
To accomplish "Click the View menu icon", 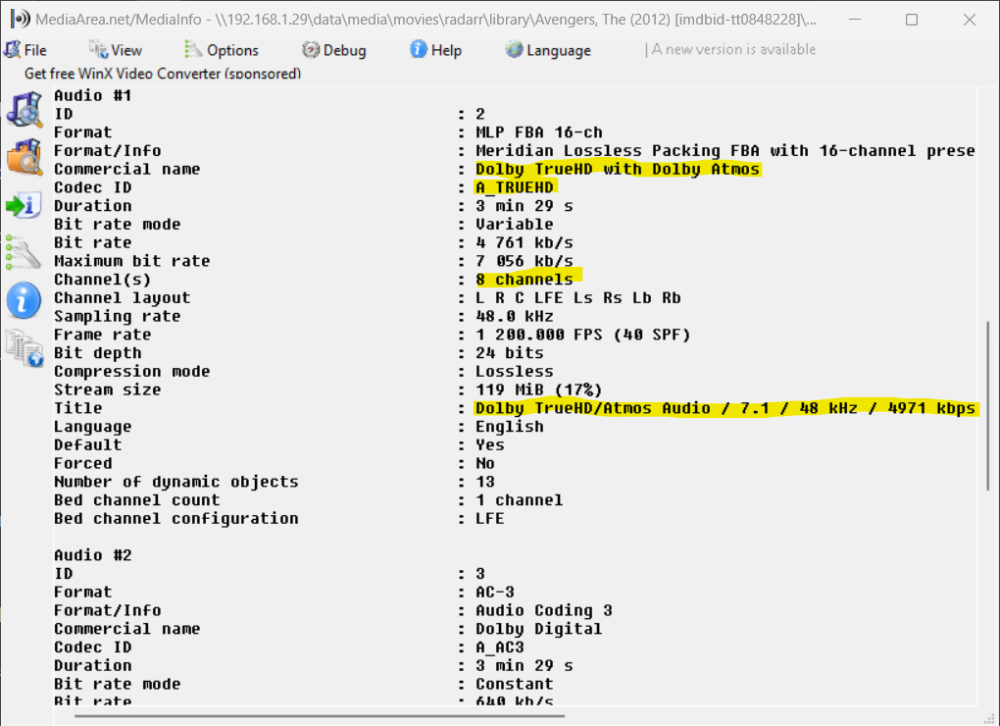I will coord(98,49).
